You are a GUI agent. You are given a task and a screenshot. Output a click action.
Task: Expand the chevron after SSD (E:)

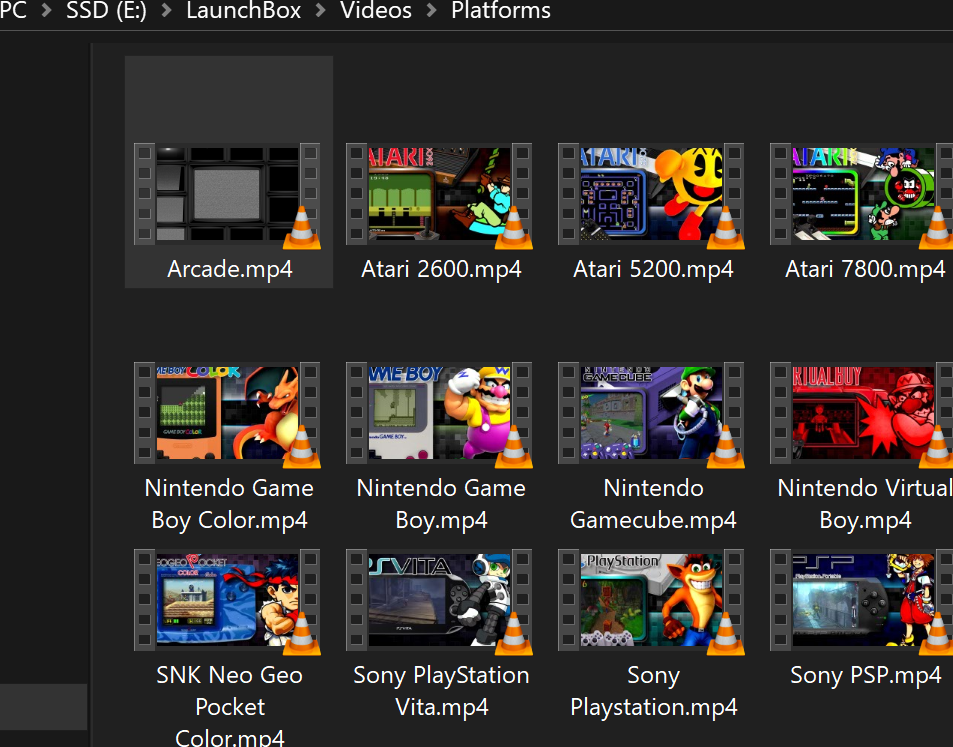pyautogui.click(x=167, y=10)
